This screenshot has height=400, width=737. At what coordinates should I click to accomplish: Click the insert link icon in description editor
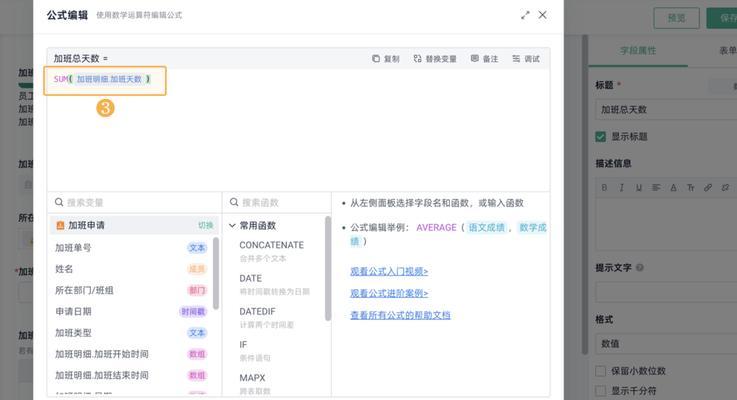click(708, 188)
